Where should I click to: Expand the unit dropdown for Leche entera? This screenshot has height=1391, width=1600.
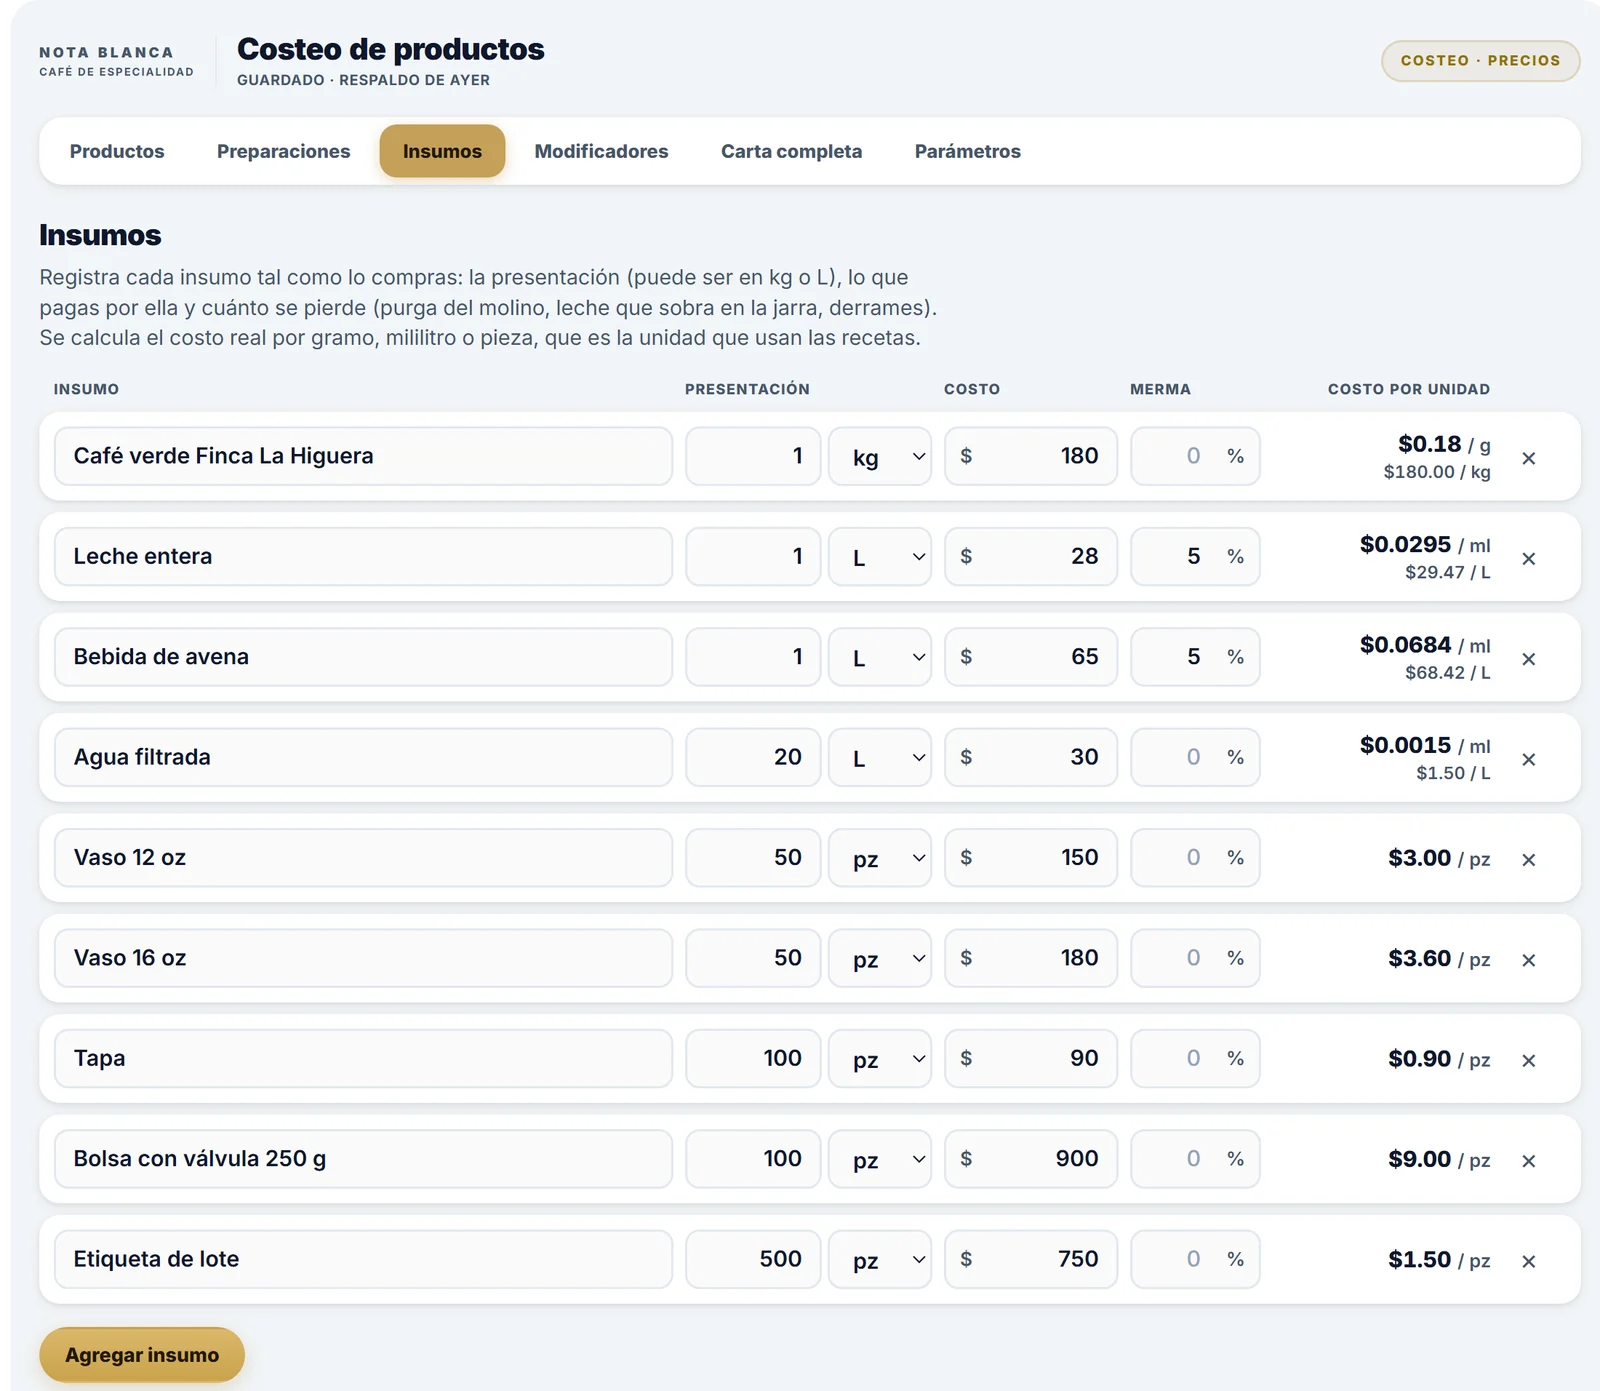pos(880,557)
